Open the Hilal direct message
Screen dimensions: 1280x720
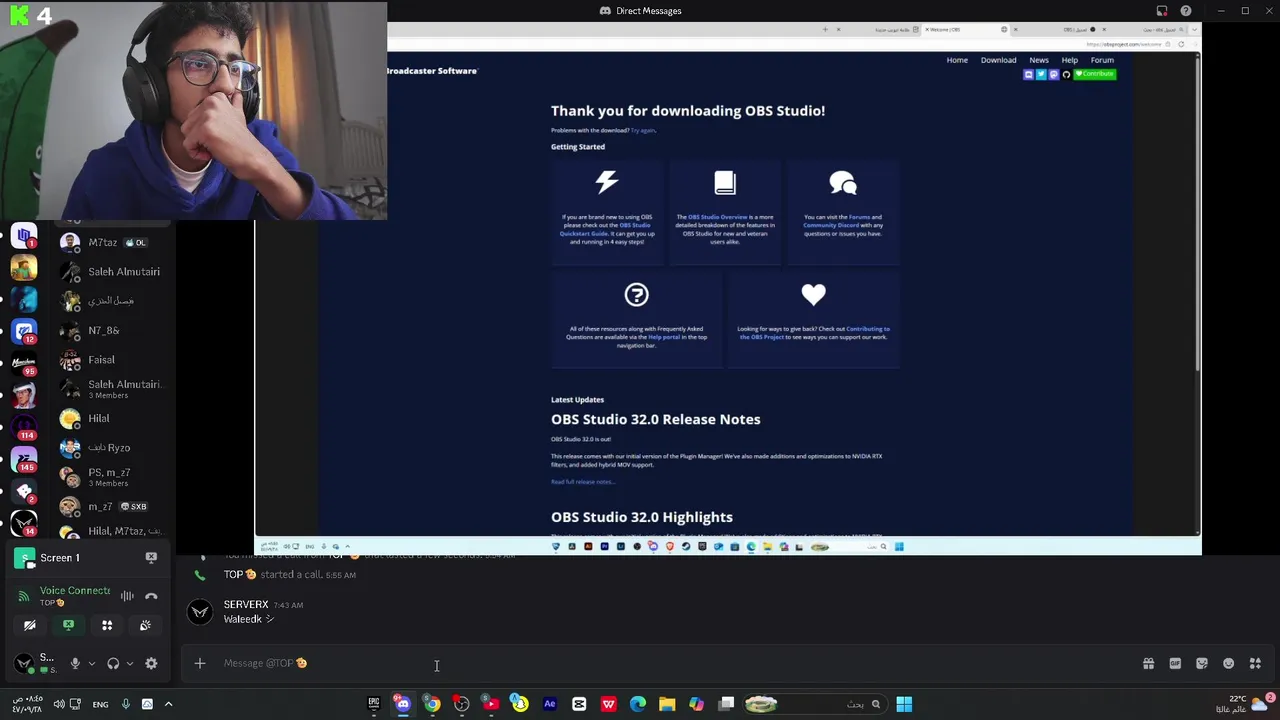click(x=112, y=418)
